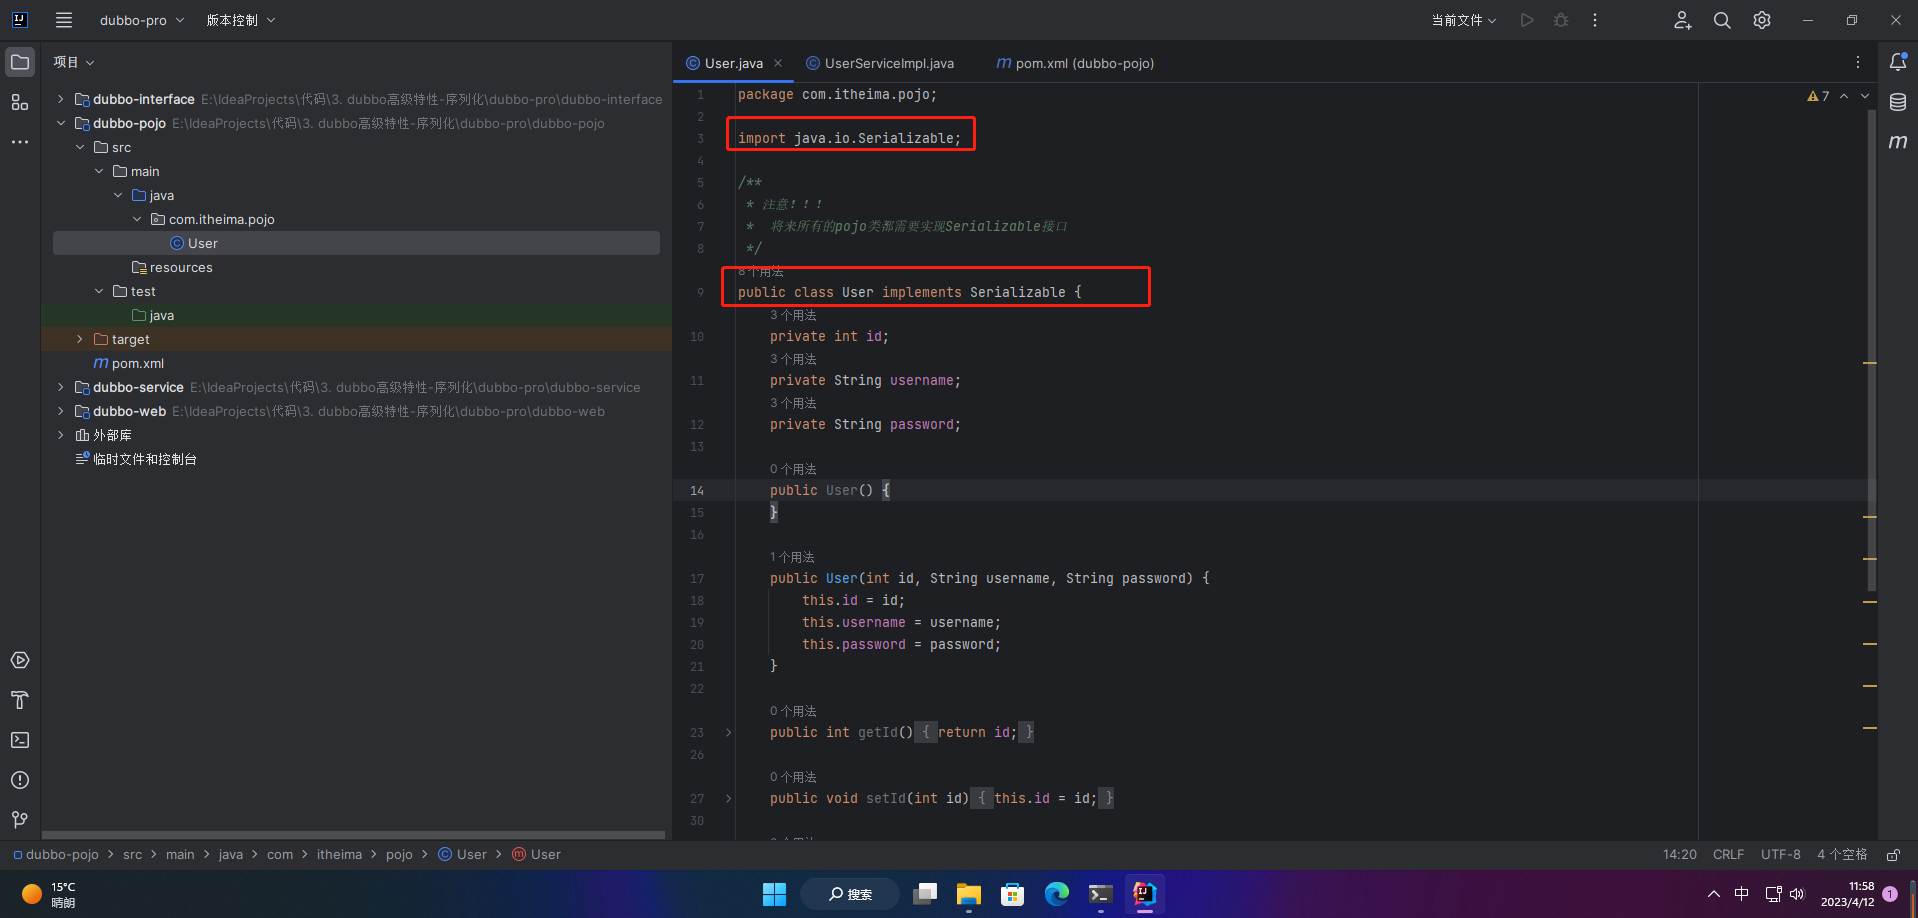1918x918 pixels.
Task: Open the main hamburger menu
Action: tap(64, 20)
